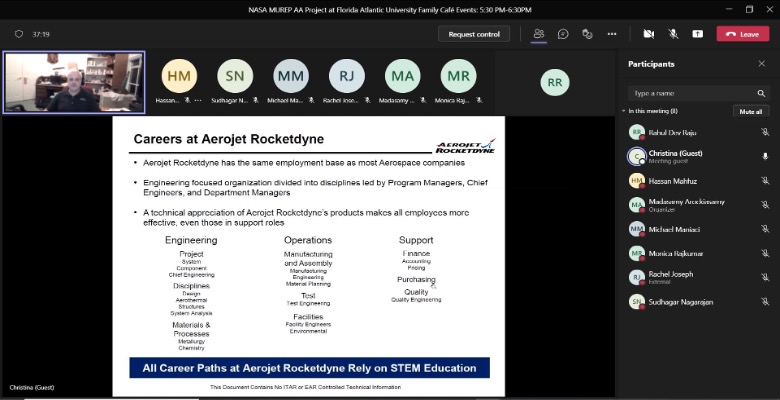Open options ellipsis on Hassan's tile

coord(198,101)
